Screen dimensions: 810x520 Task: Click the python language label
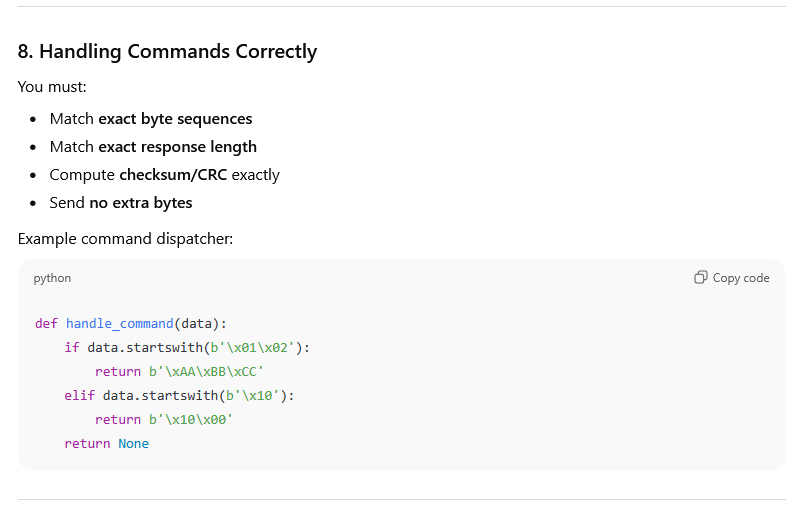(x=52, y=278)
